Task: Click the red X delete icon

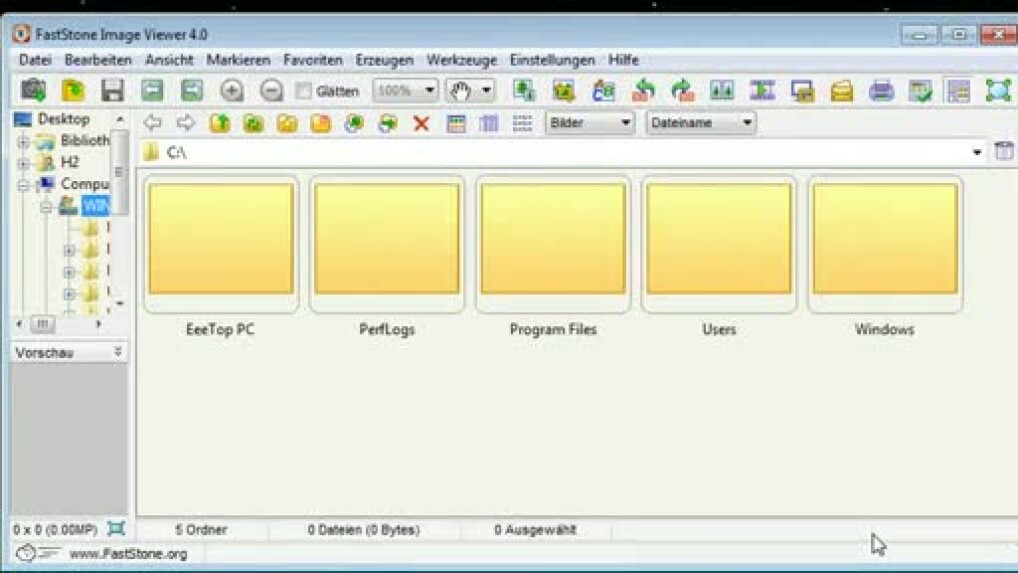Action: 421,124
